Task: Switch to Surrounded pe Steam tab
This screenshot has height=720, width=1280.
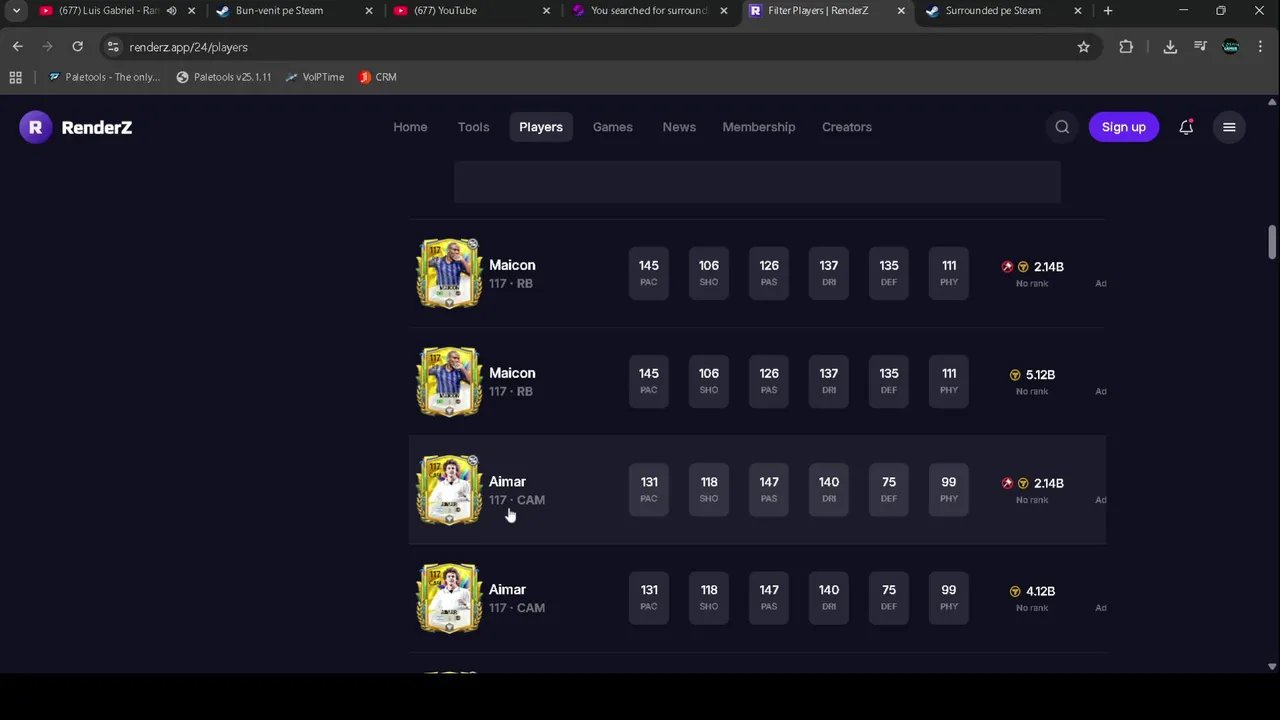Action: [x=1003, y=11]
